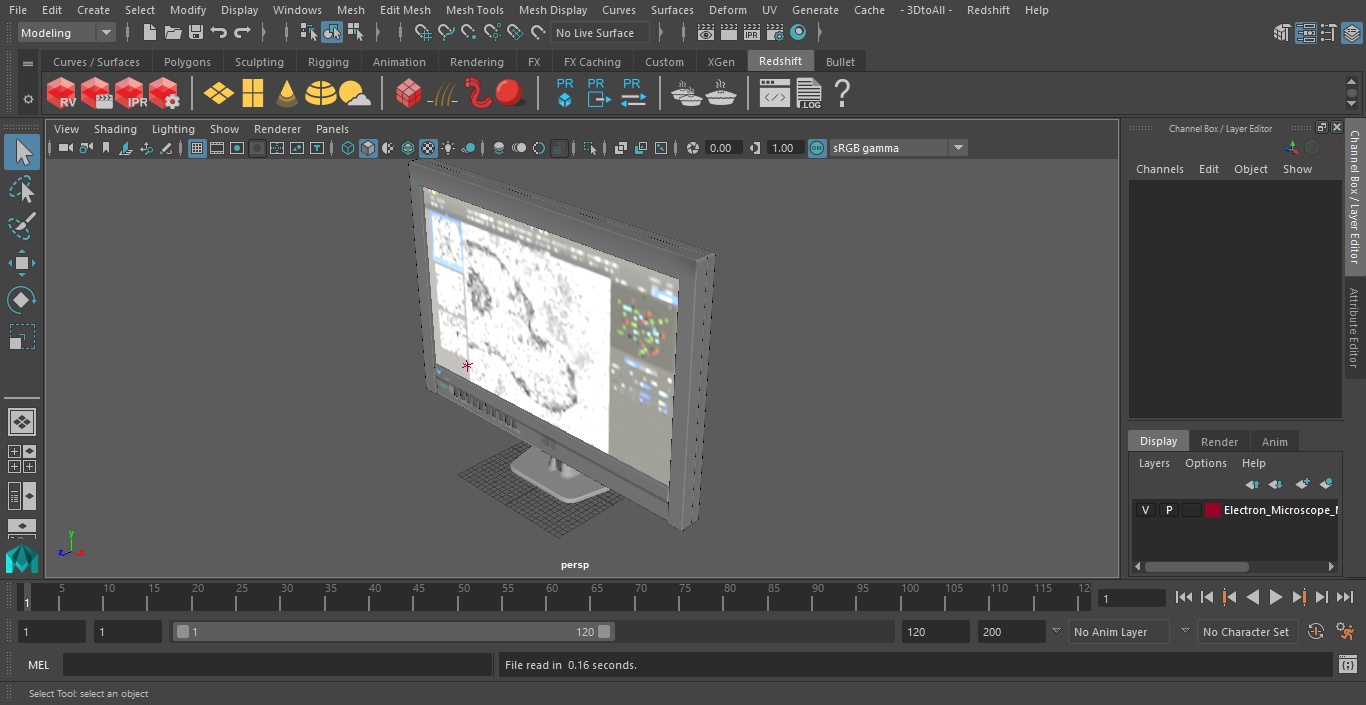Play forward in the timeline controls
Image resolution: width=1366 pixels, height=705 pixels.
coord(1275,597)
